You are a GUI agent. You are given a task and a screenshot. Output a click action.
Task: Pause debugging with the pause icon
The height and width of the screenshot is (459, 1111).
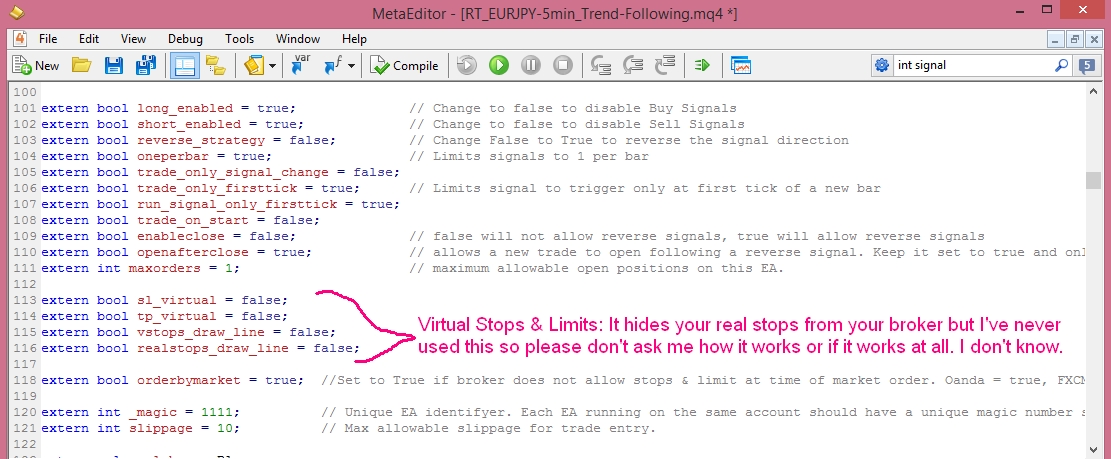(x=530, y=66)
